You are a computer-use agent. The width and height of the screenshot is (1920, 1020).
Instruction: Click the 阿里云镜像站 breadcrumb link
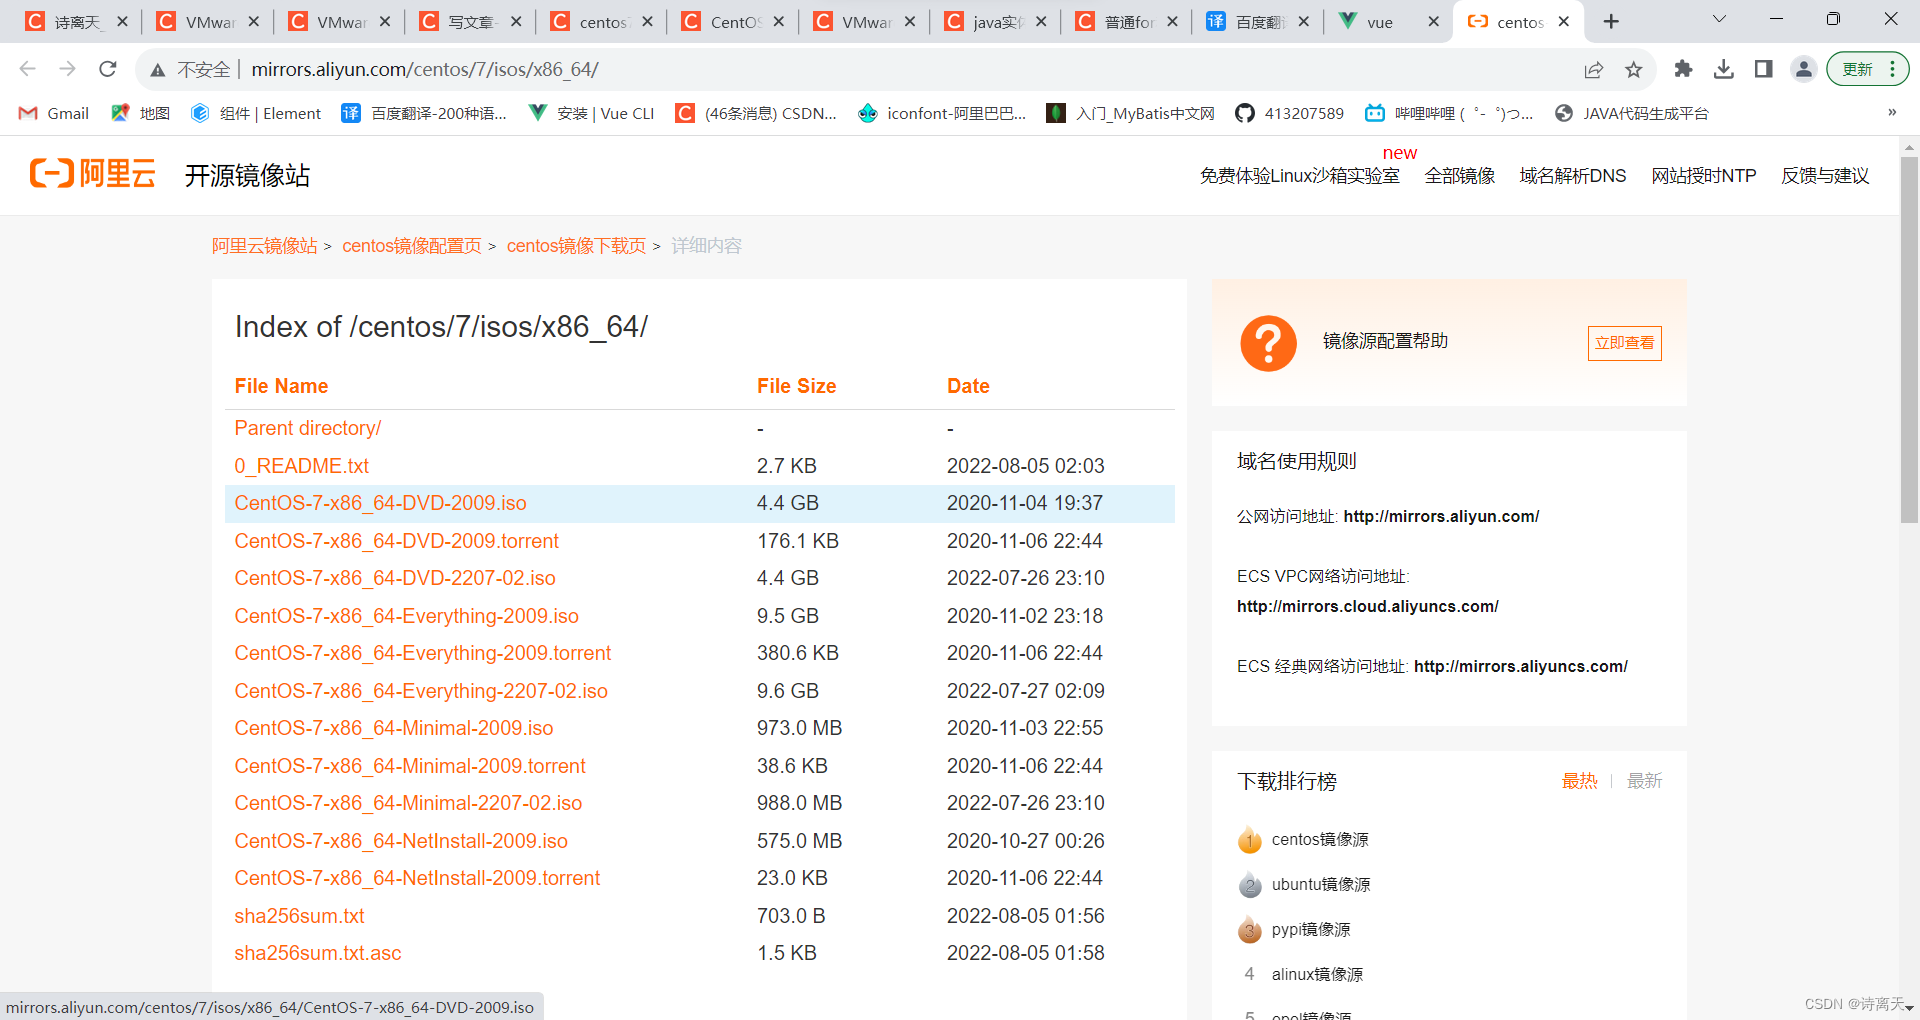264,246
